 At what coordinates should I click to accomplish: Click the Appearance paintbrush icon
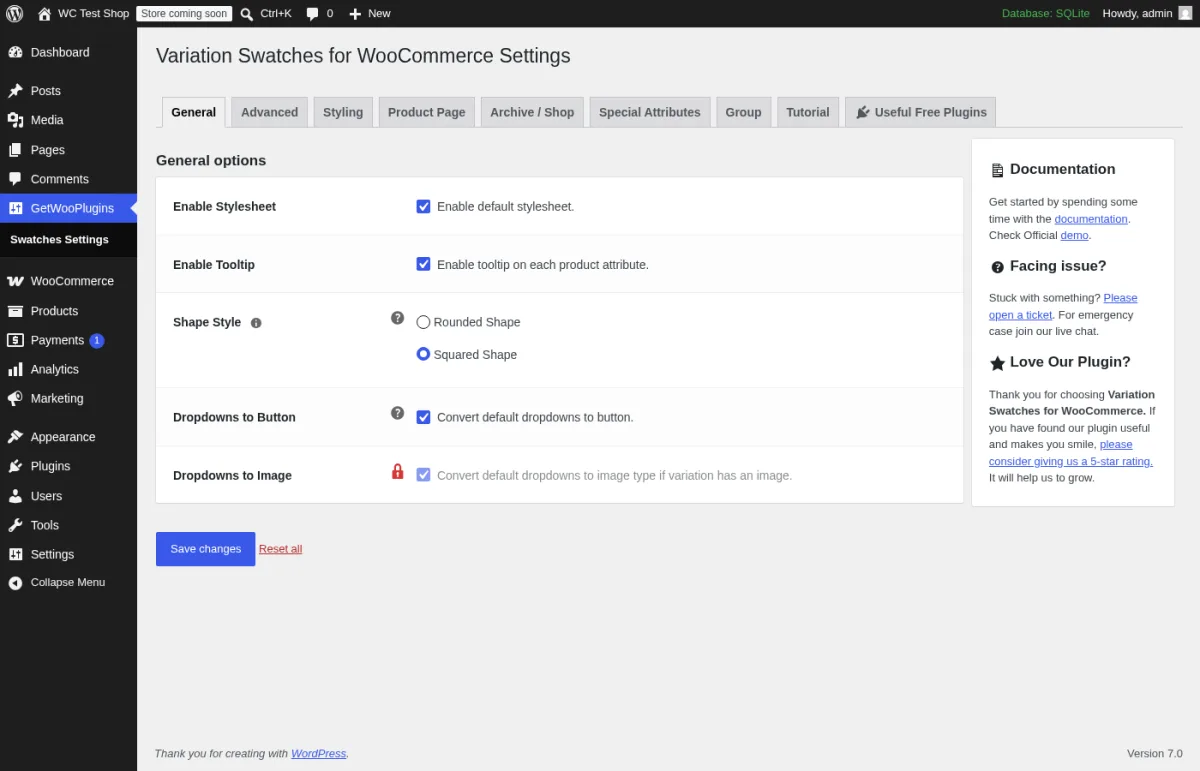(x=15, y=437)
